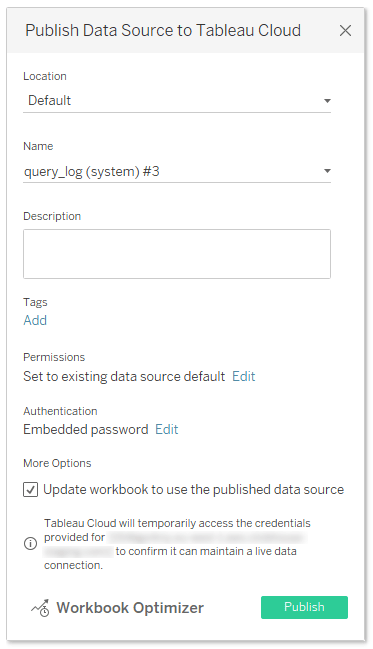
Task: Click the Set to existing data source default text
Action: [124, 376]
